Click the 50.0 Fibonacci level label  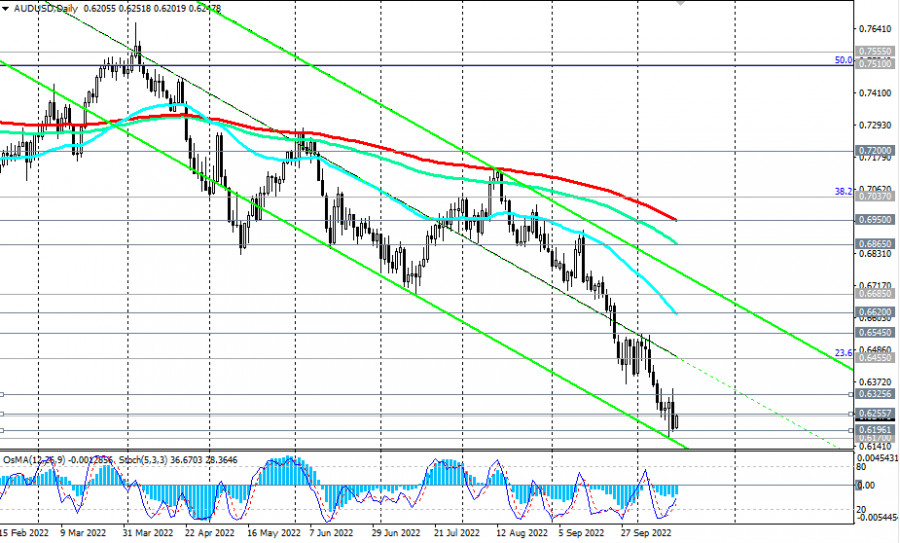coord(842,60)
